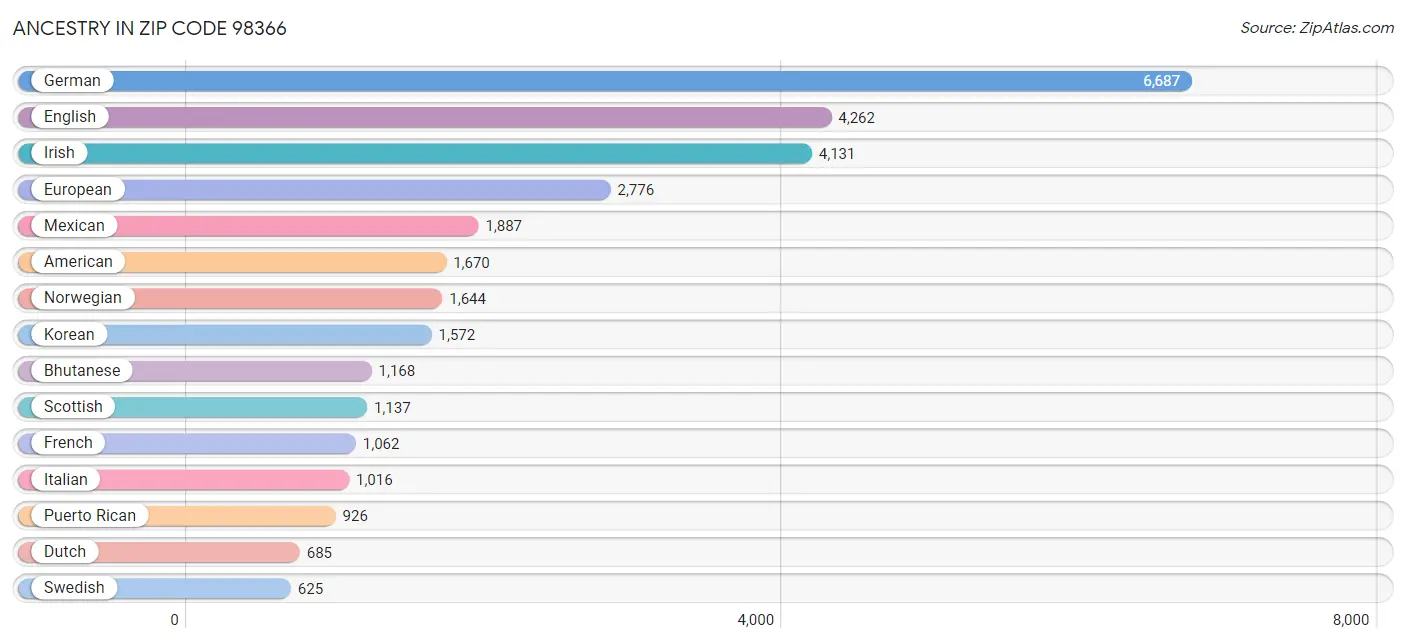Click the Scottish bar label
This screenshot has height=644, width=1406.
[x=73, y=407]
